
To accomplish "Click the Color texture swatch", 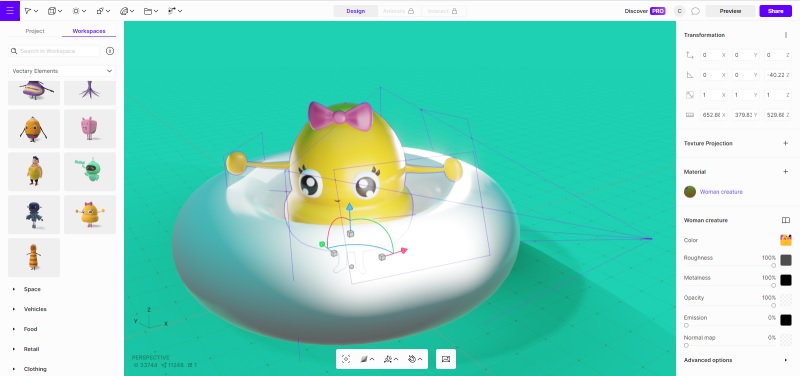I will [786, 240].
